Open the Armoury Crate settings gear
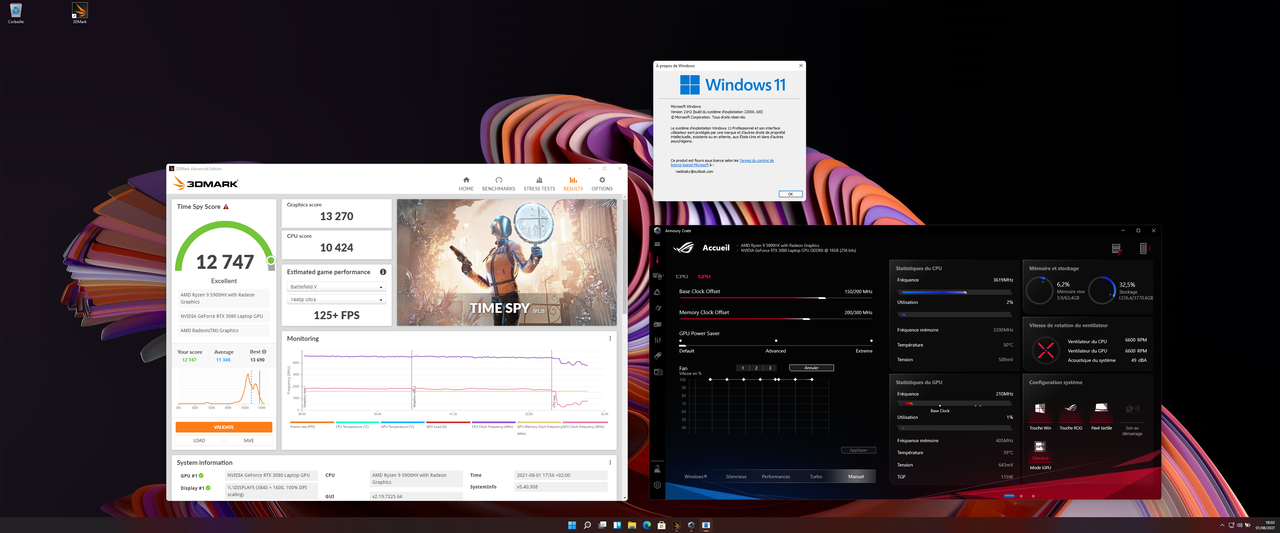This screenshot has width=1280, height=533. click(657, 485)
